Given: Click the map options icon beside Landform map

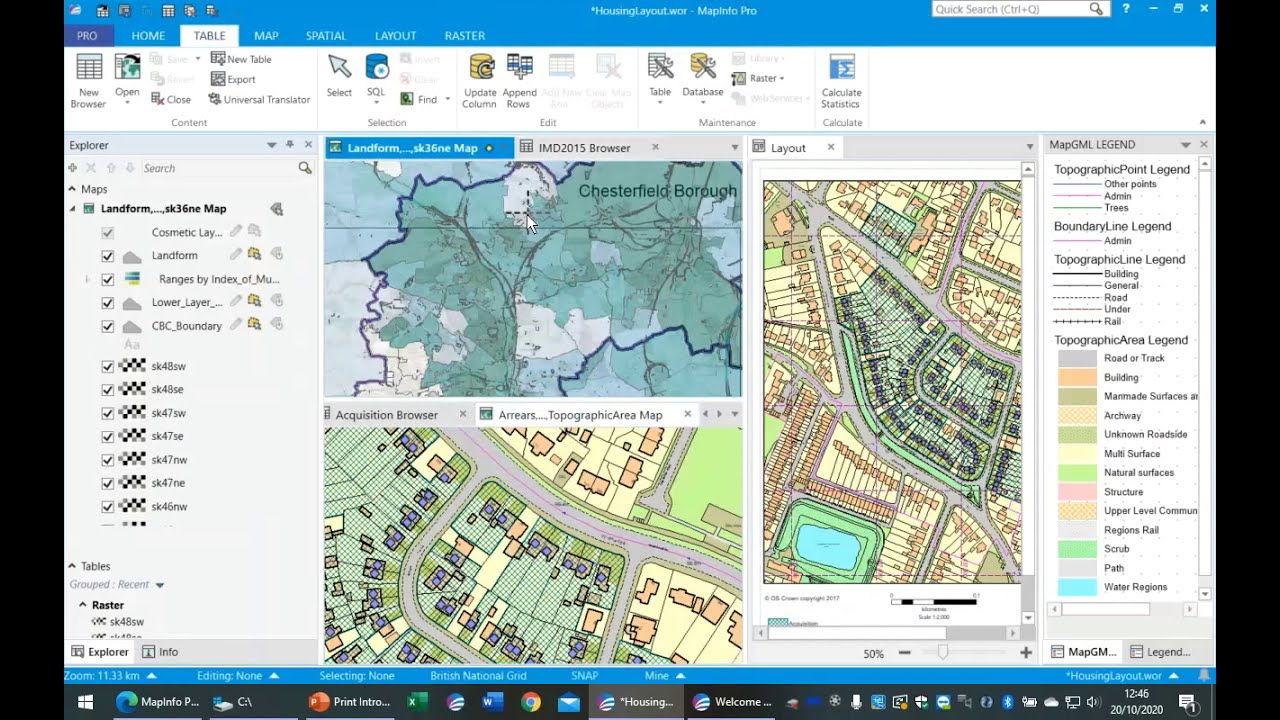Looking at the screenshot, I should 277,208.
